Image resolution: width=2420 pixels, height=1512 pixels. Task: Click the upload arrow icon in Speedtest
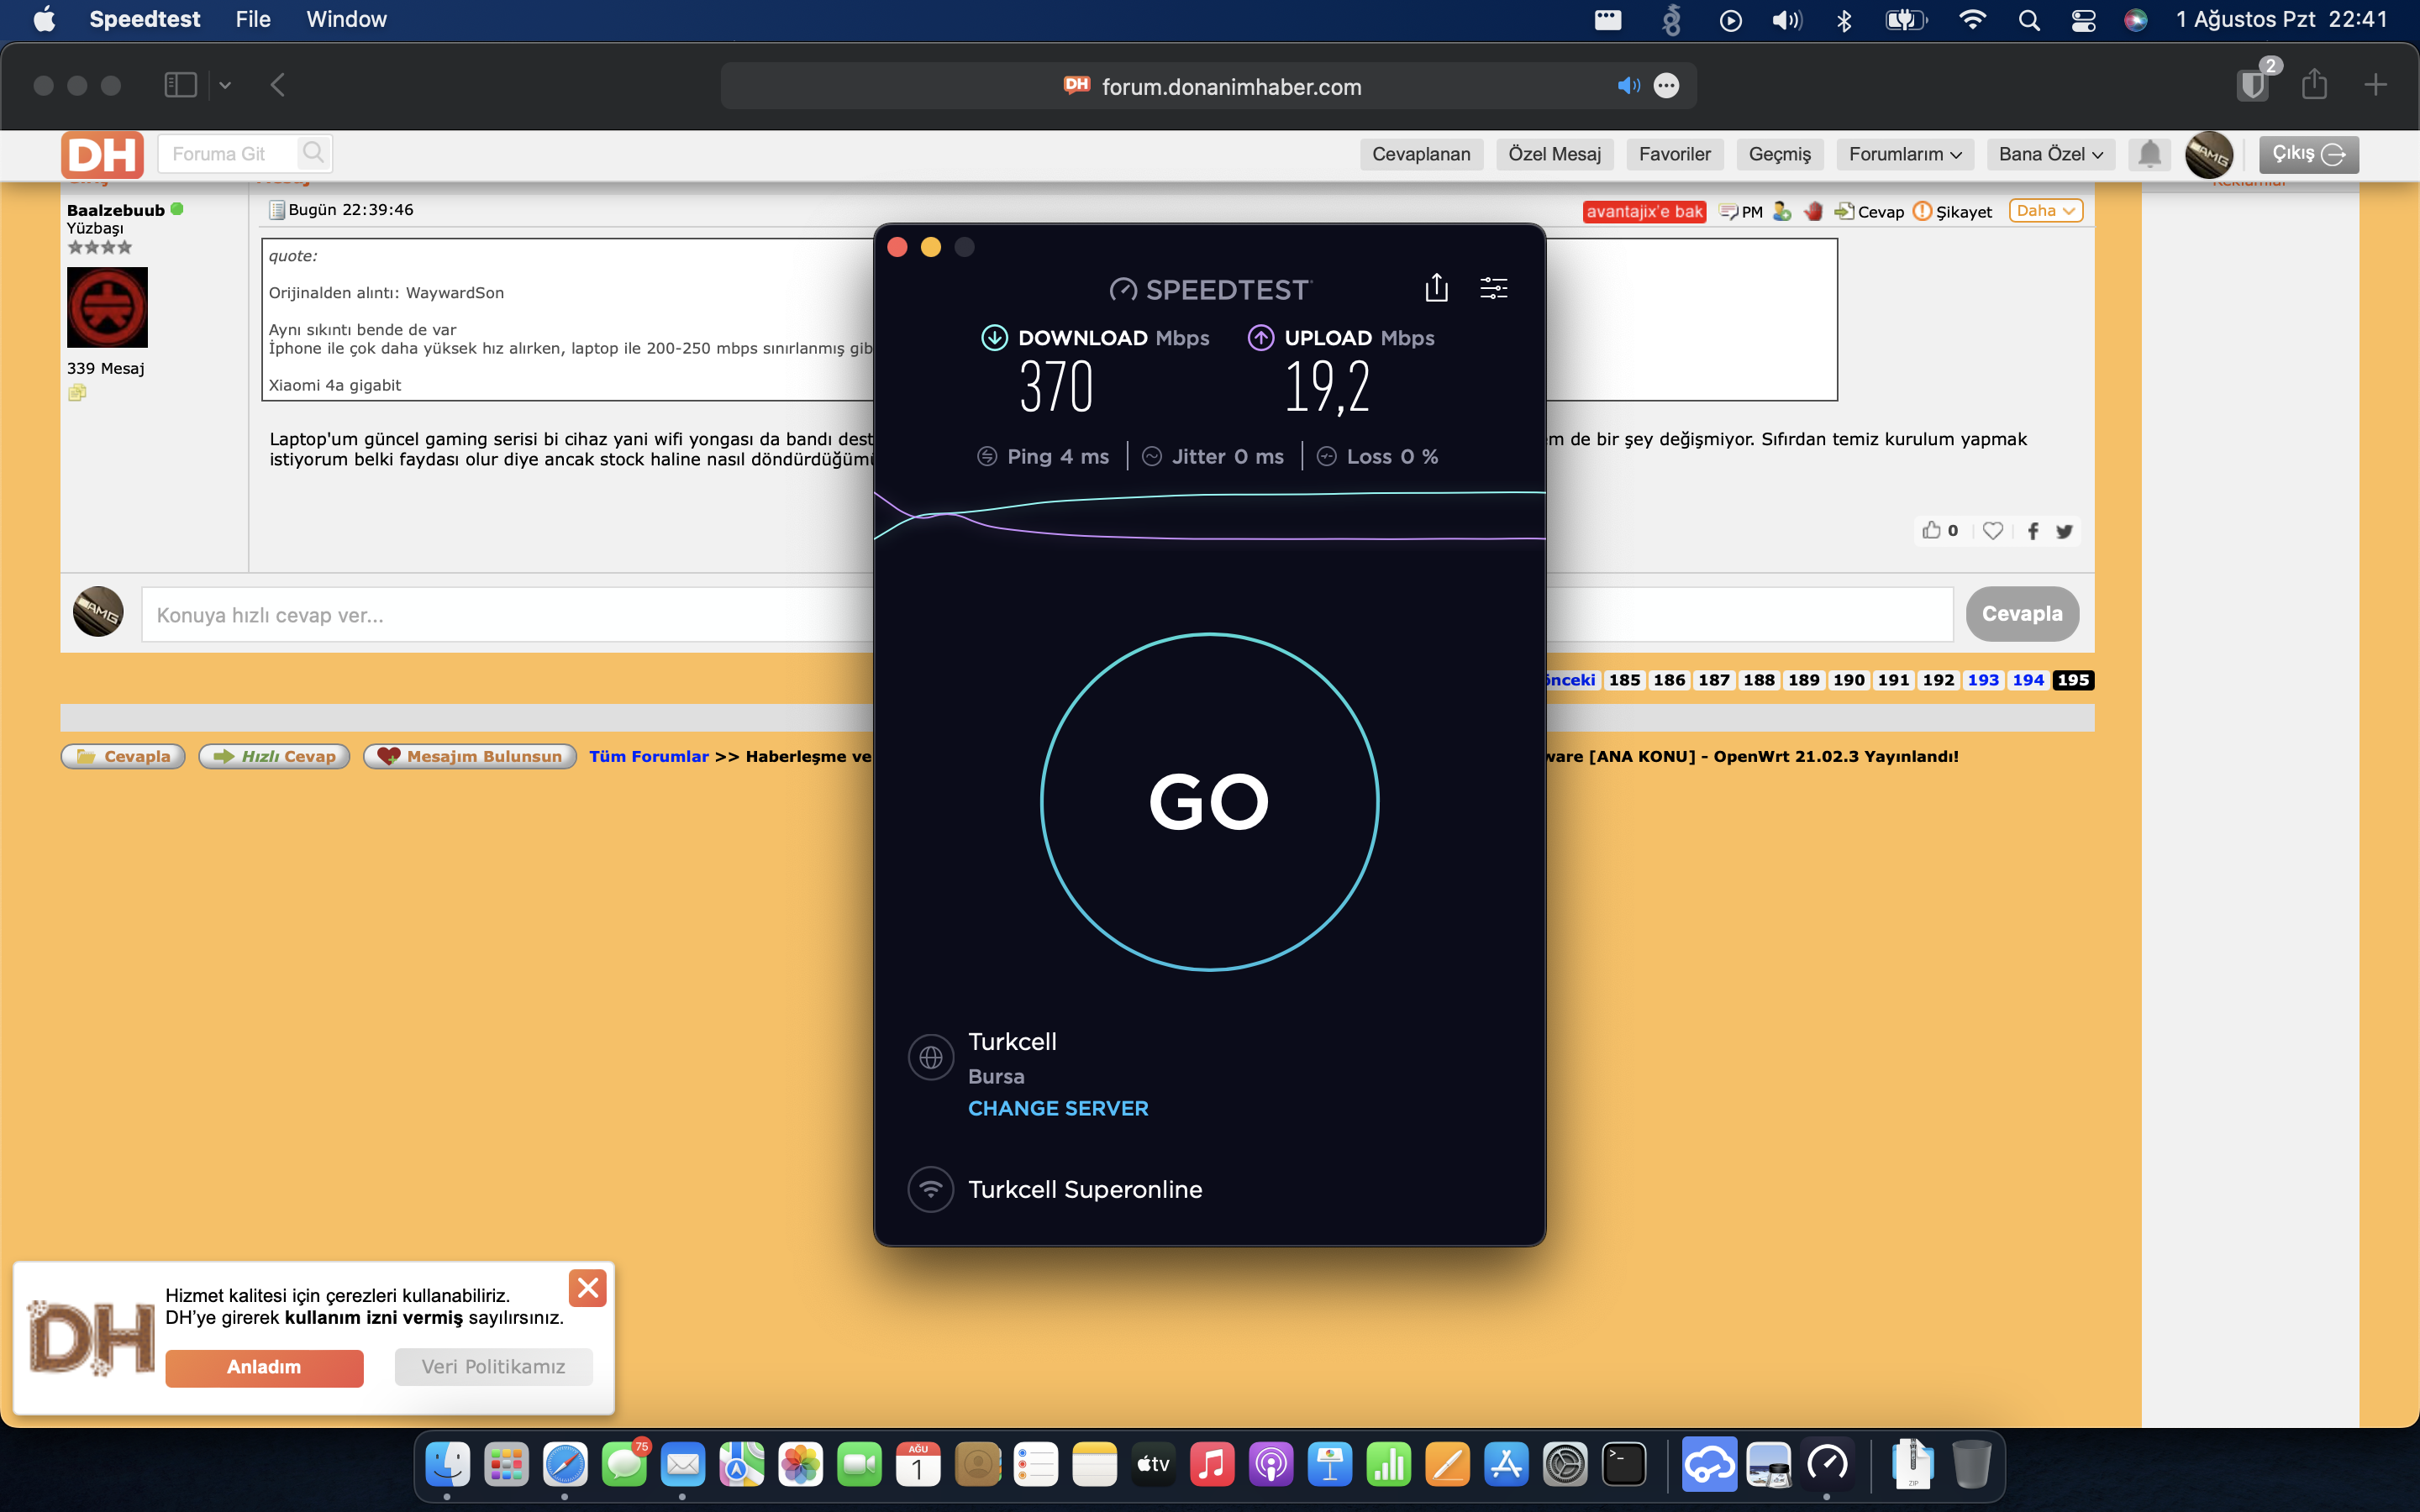pyautogui.click(x=1260, y=338)
